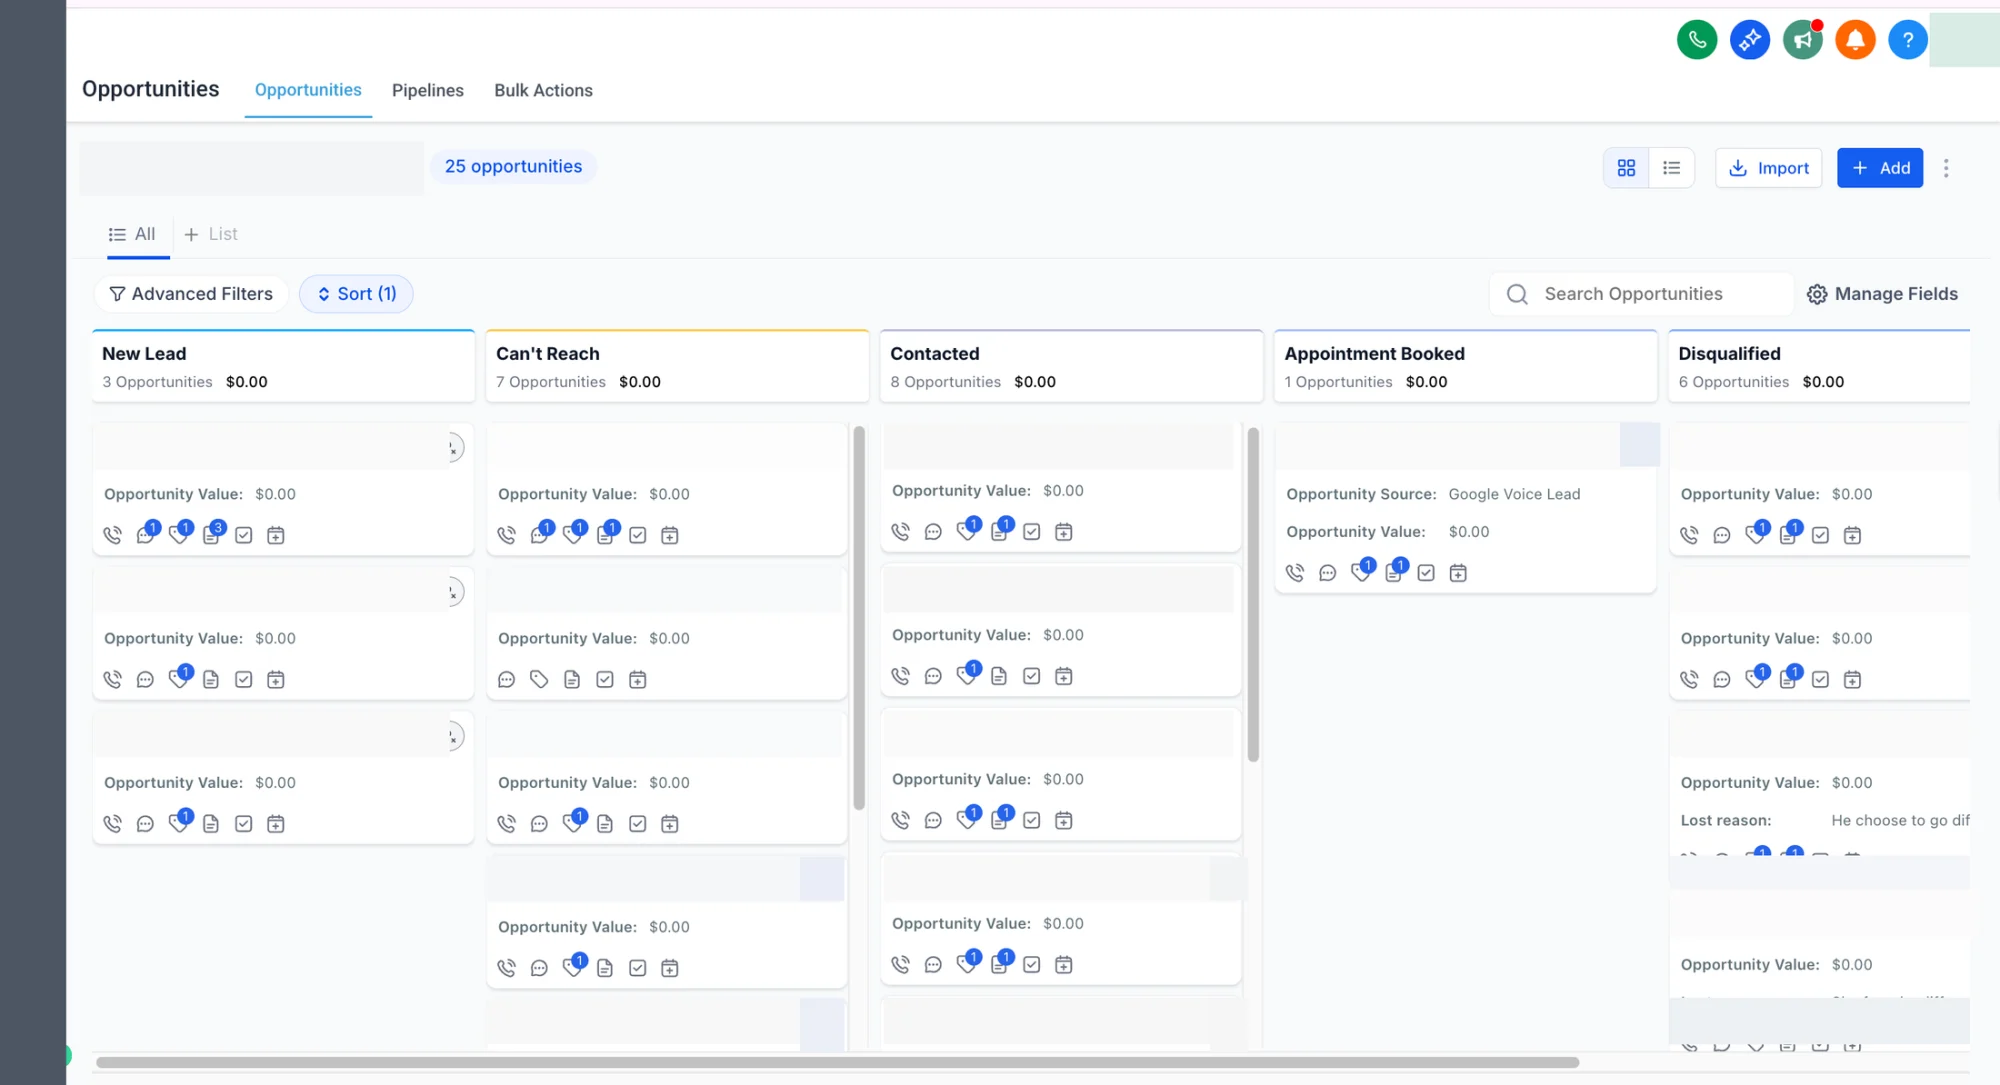Viewport: 2000px width, 1085px height.
Task: Go to the Pipelines tab
Action: click(x=427, y=90)
